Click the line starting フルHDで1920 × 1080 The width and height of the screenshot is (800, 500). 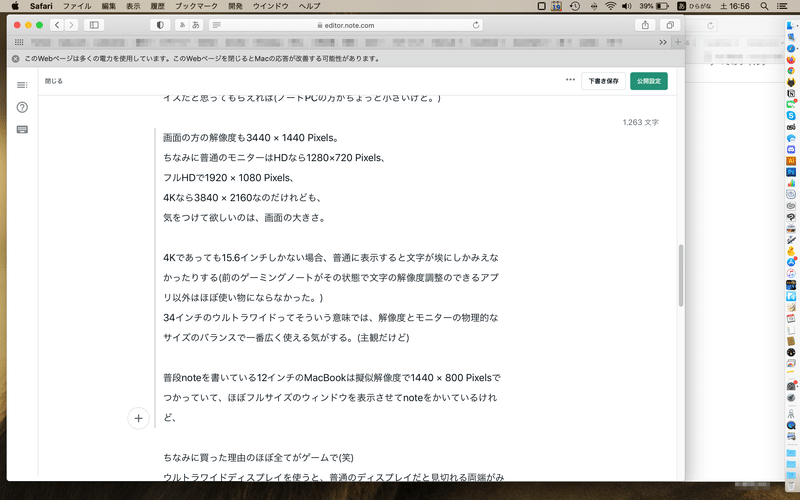228,178
